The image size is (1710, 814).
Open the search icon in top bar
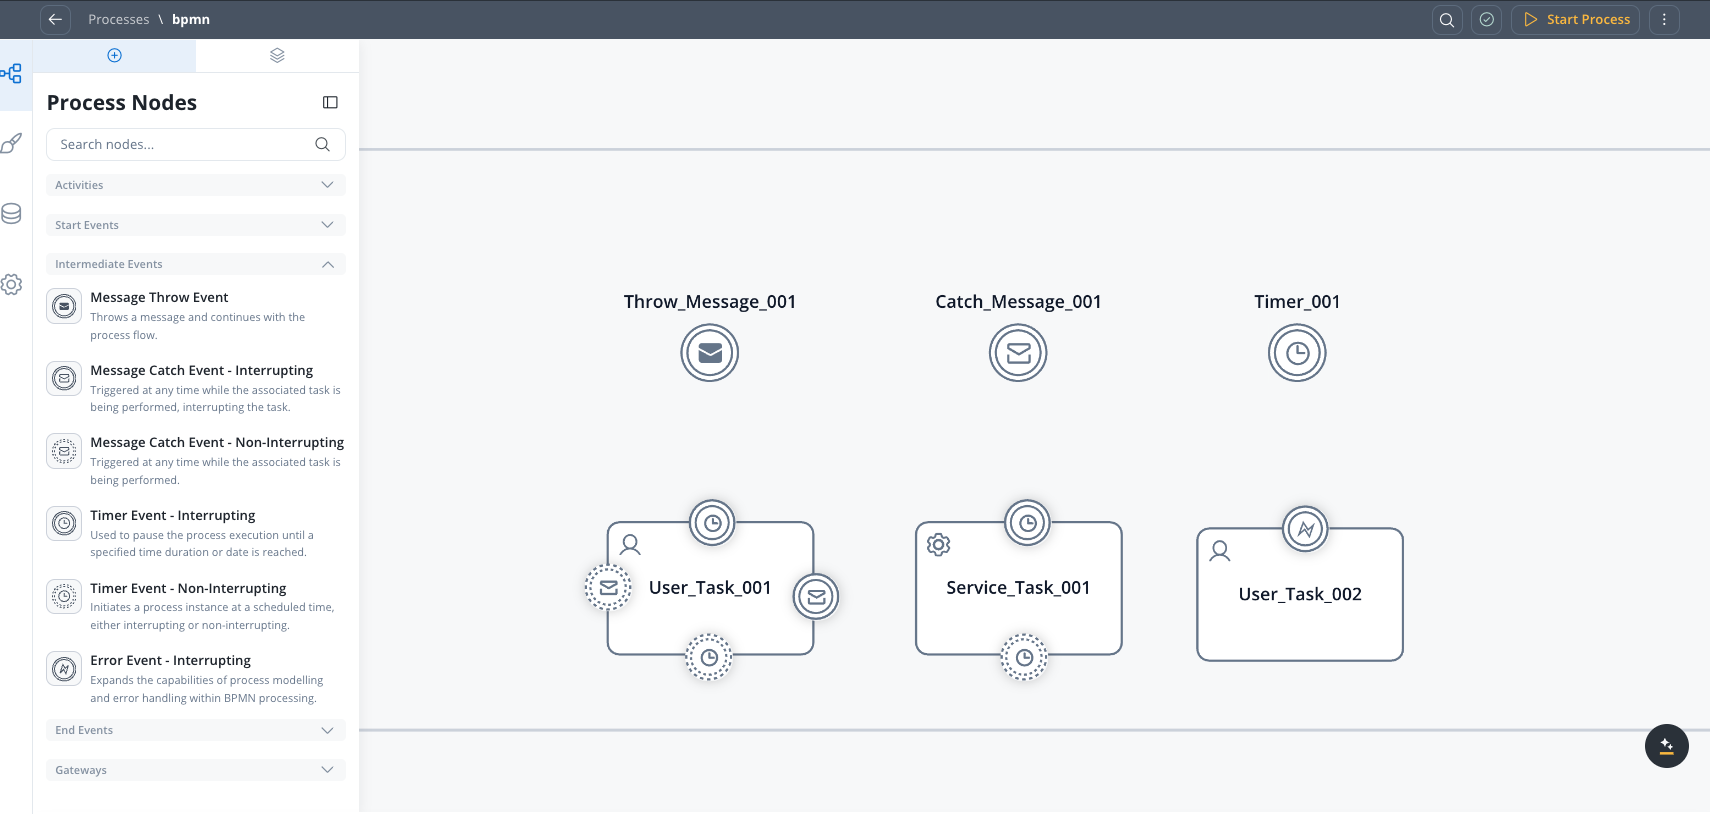(x=1446, y=20)
